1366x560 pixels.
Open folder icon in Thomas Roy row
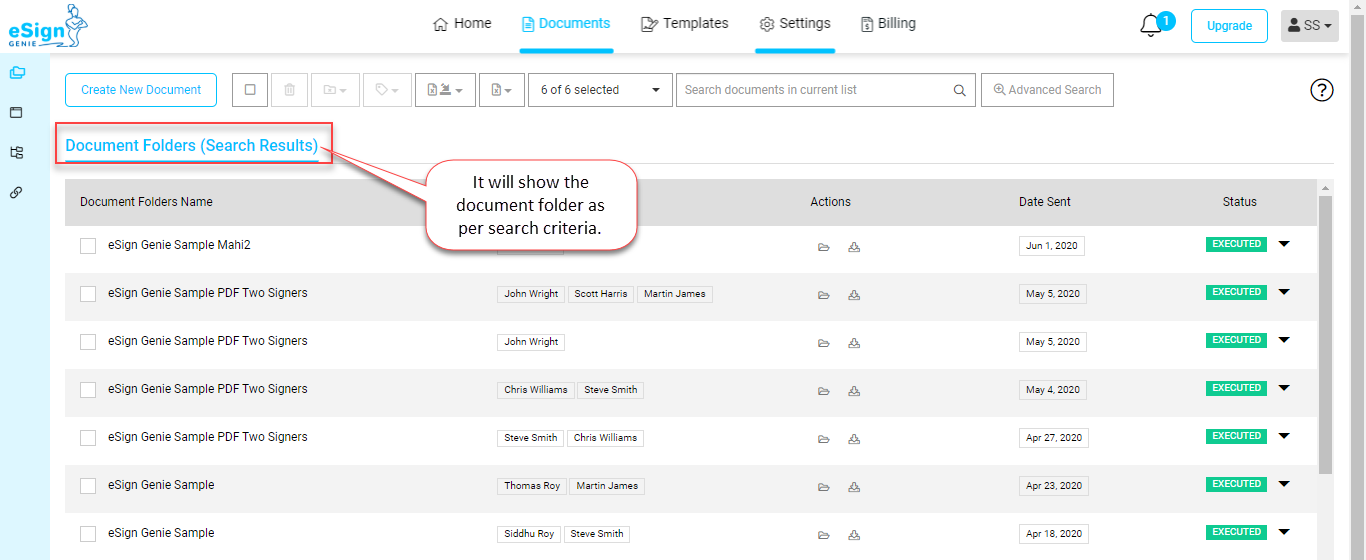[x=824, y=487]
